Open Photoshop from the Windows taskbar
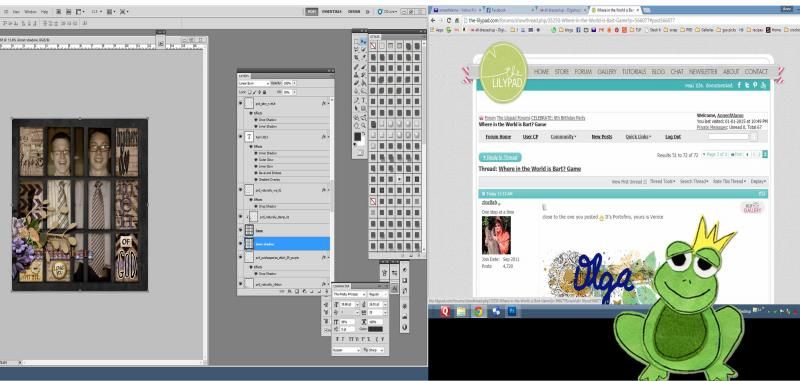Viewport: 800px width, 381px height. coord(512,312)
